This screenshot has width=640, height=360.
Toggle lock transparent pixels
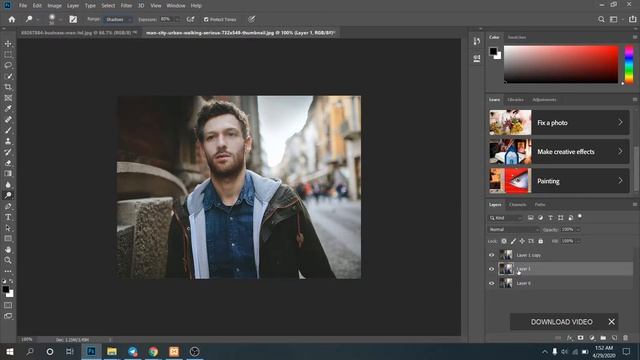(504, 241)
